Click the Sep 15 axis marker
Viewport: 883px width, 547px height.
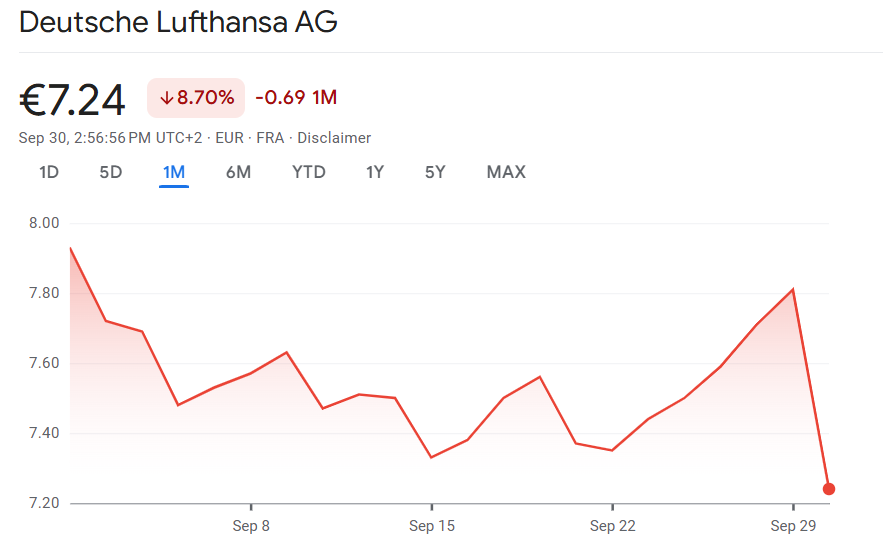[x=432, y=526]
